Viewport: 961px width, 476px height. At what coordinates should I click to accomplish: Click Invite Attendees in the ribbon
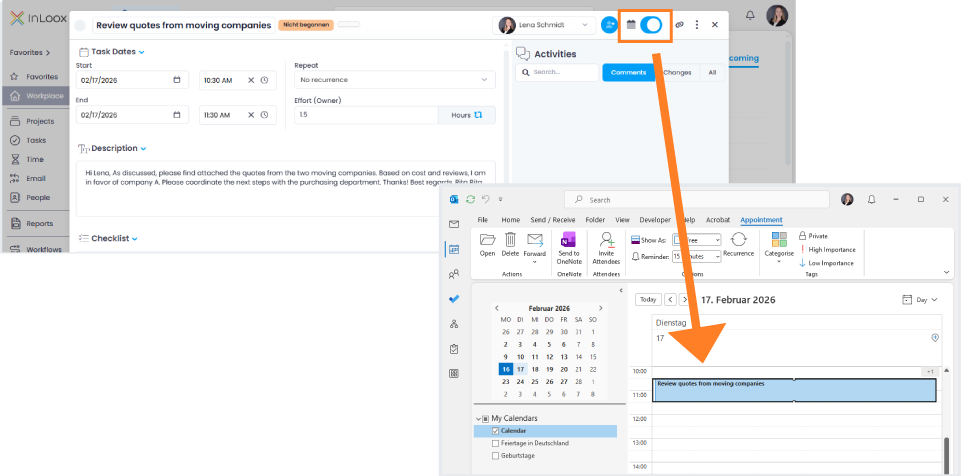point(606,247)
